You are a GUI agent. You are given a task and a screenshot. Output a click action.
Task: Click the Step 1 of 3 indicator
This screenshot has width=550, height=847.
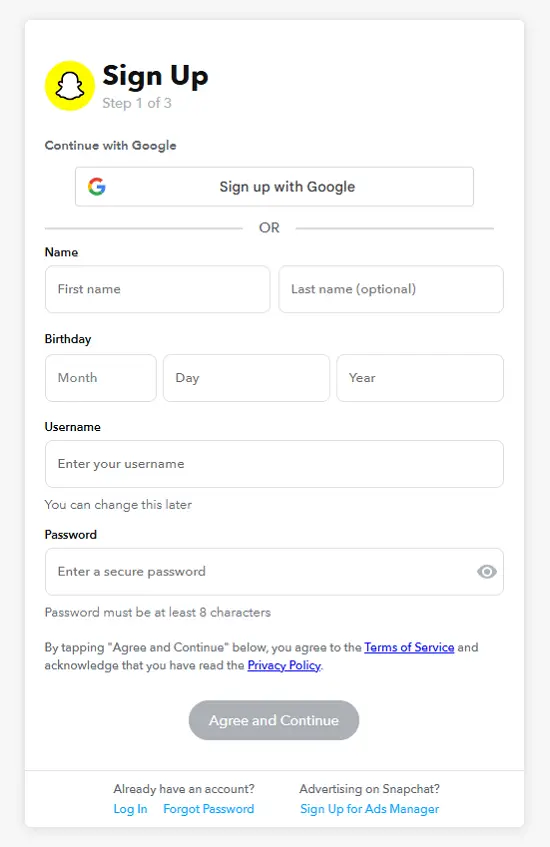click(137, 103)
